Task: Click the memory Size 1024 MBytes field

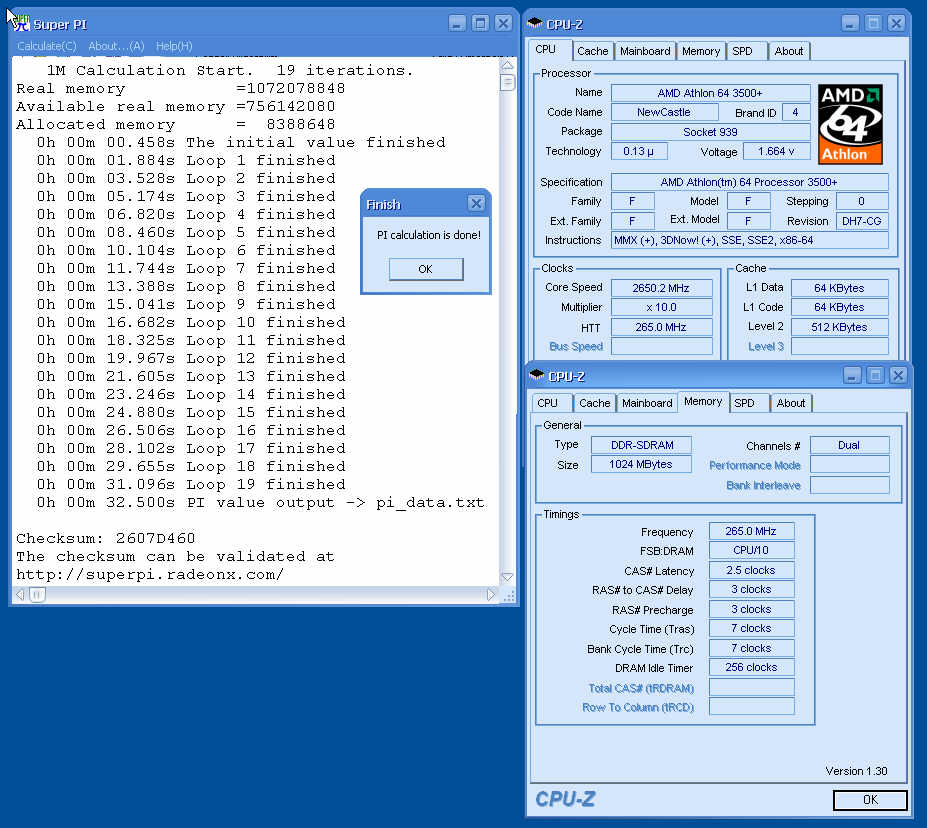Action: [642, 465]
